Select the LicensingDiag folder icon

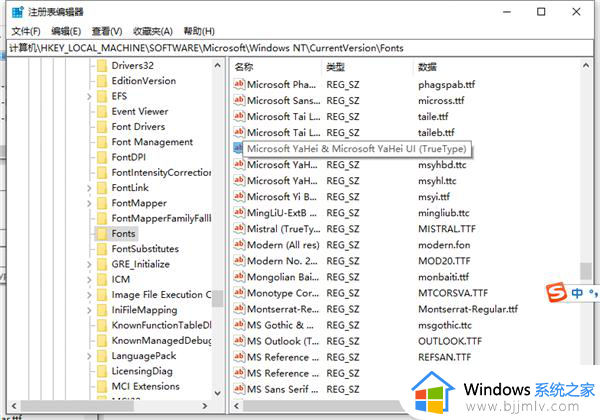102,371
